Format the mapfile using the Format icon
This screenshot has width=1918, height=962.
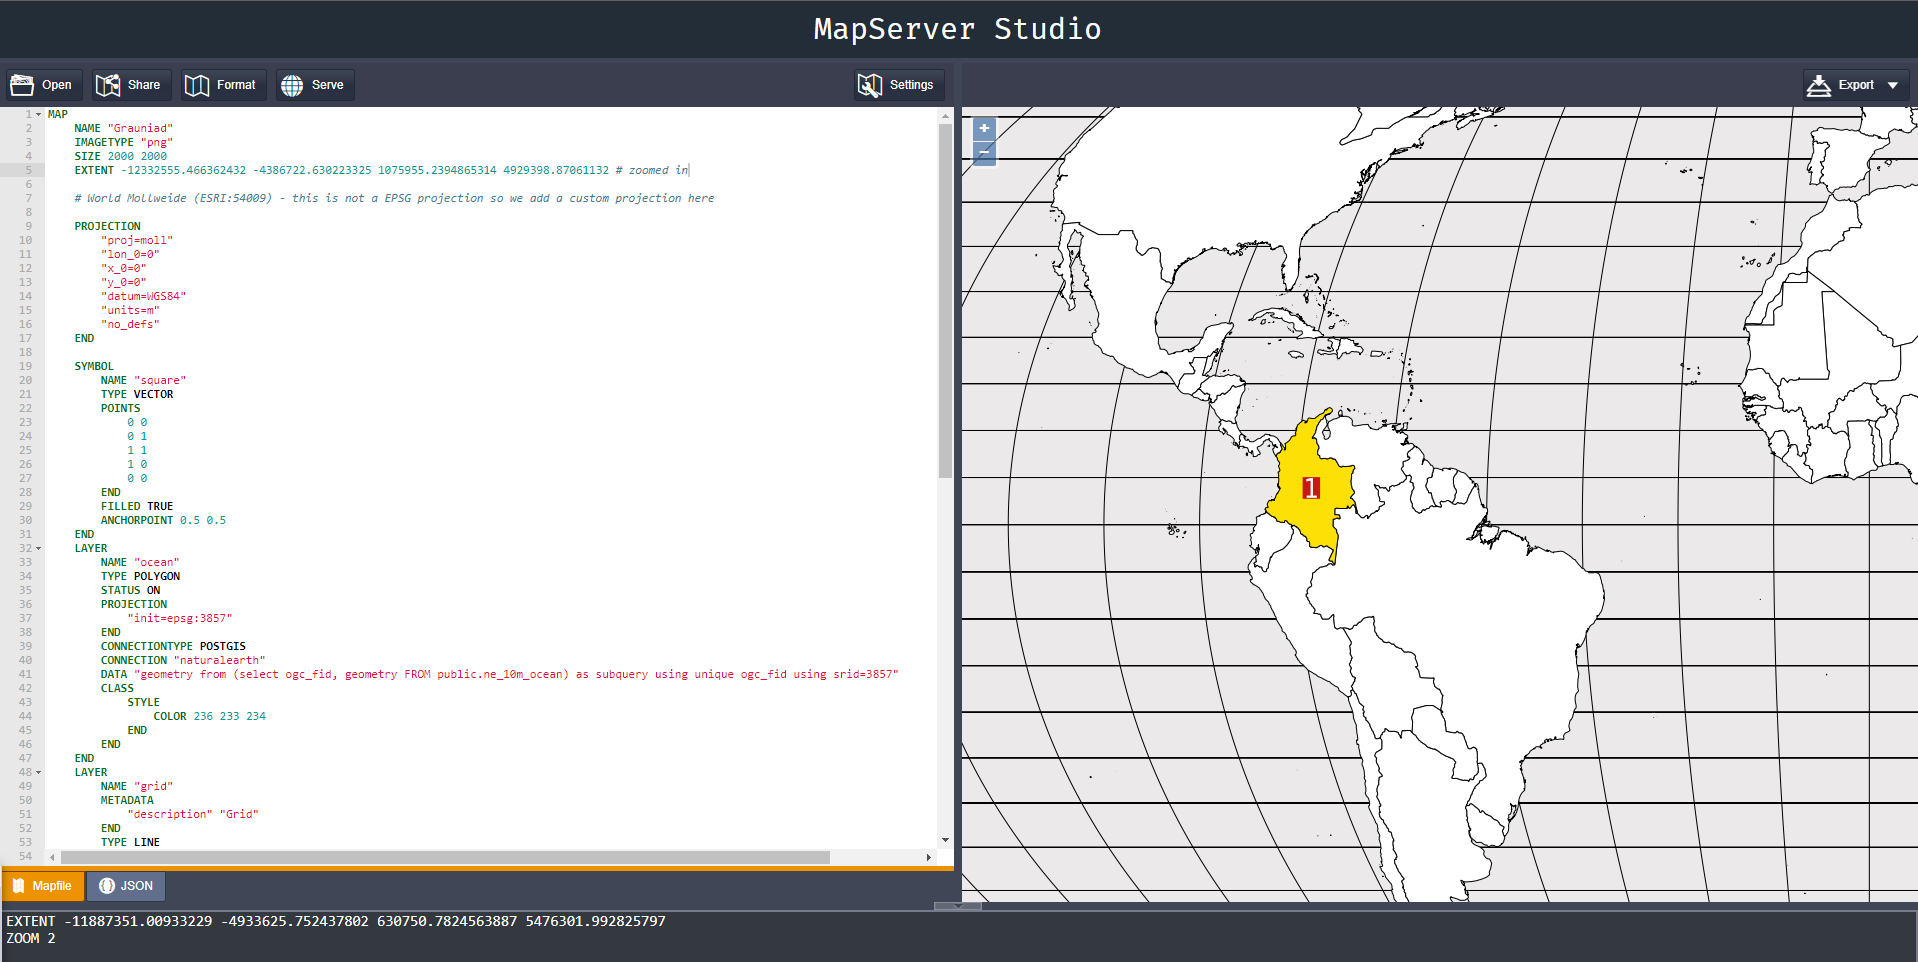pyautogui.click(x=197, y=85)
